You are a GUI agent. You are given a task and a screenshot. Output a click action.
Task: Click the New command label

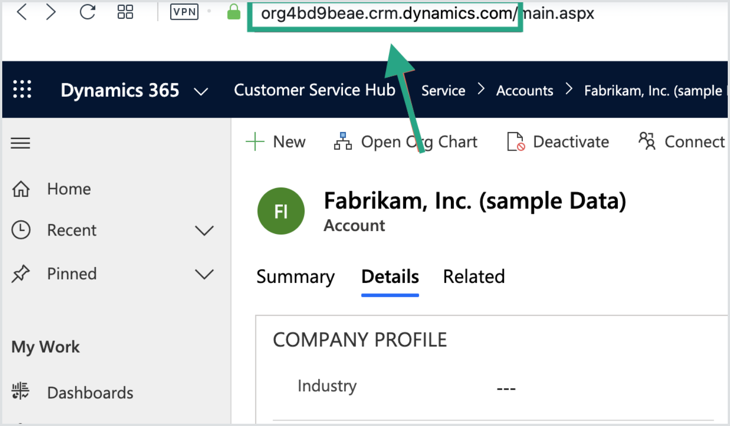[289, 142]
